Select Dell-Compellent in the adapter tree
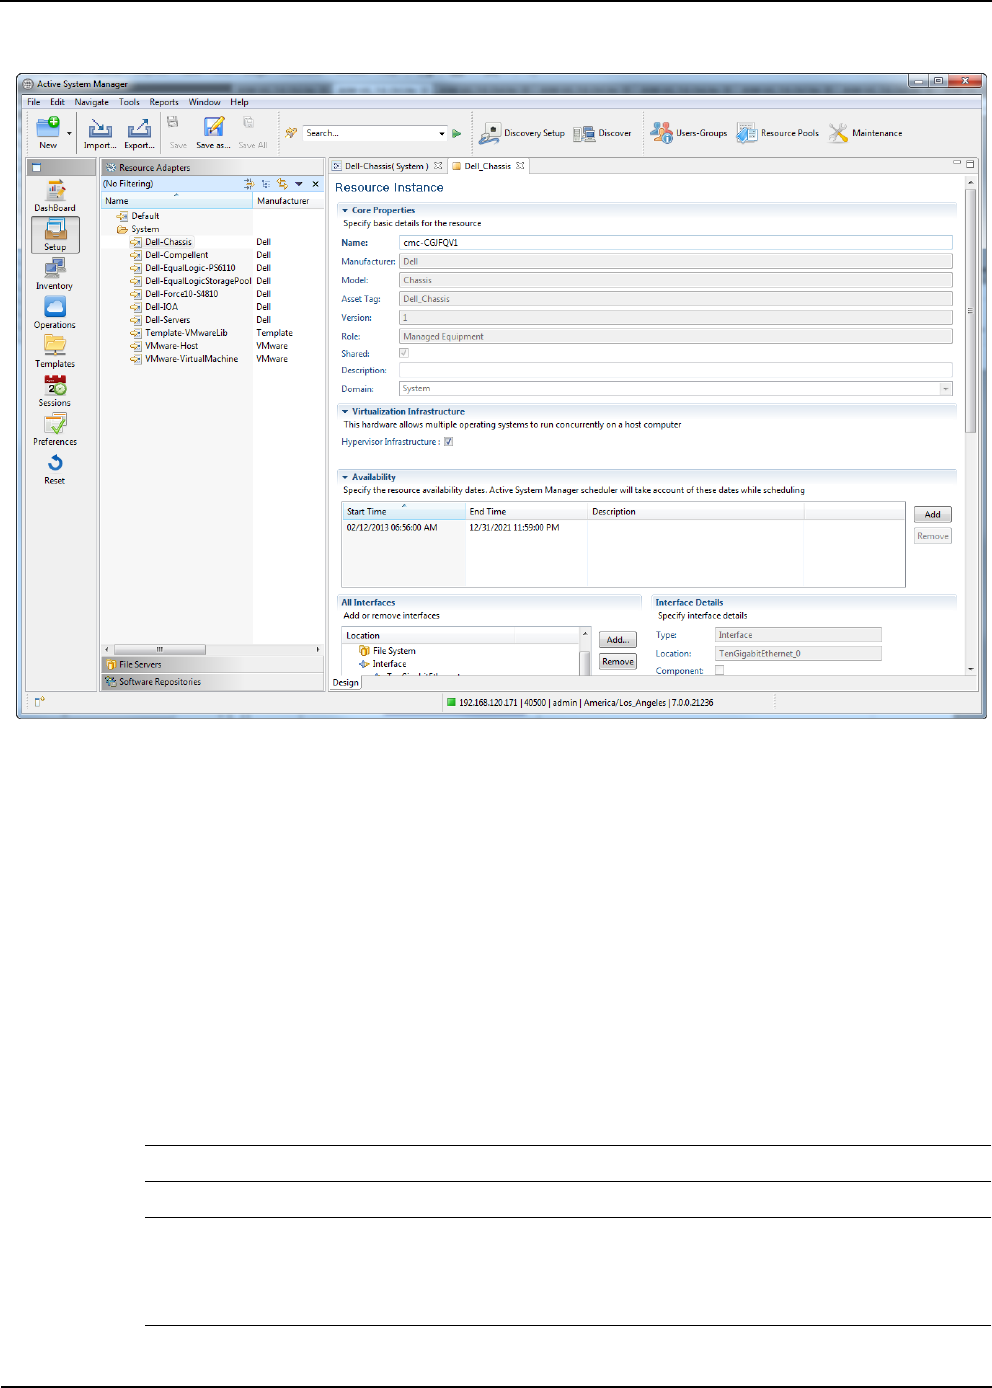 pyautogui.click(x=176, y=255)
